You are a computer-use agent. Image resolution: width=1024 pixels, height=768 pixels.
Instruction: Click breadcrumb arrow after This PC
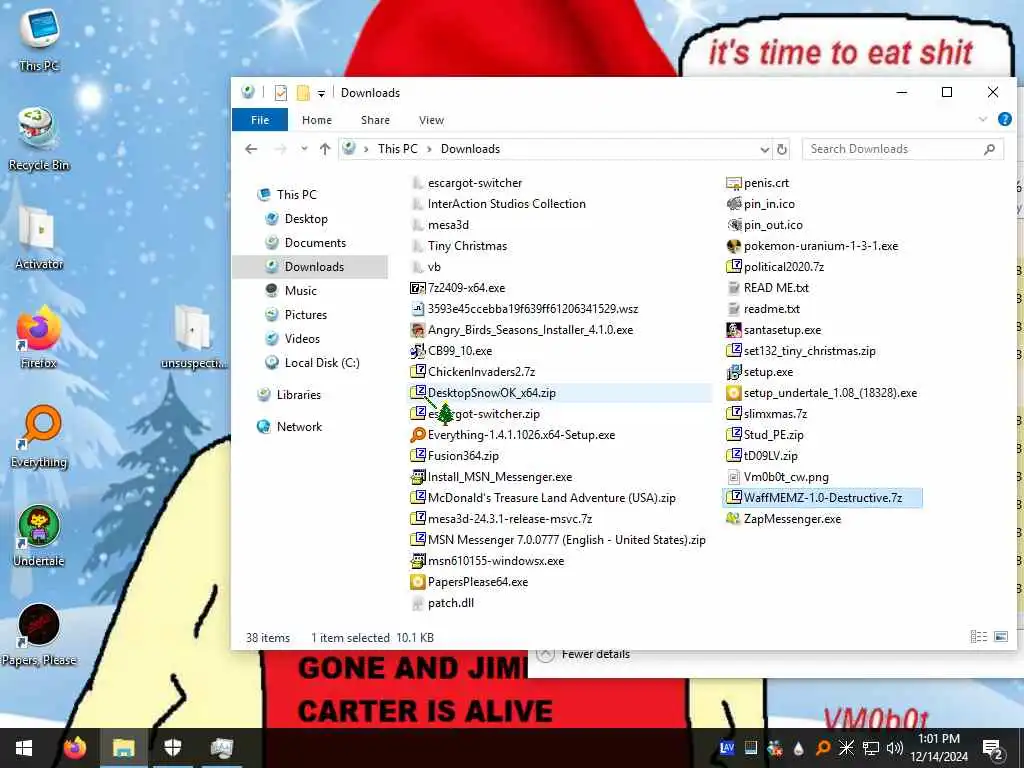point(429,149)
